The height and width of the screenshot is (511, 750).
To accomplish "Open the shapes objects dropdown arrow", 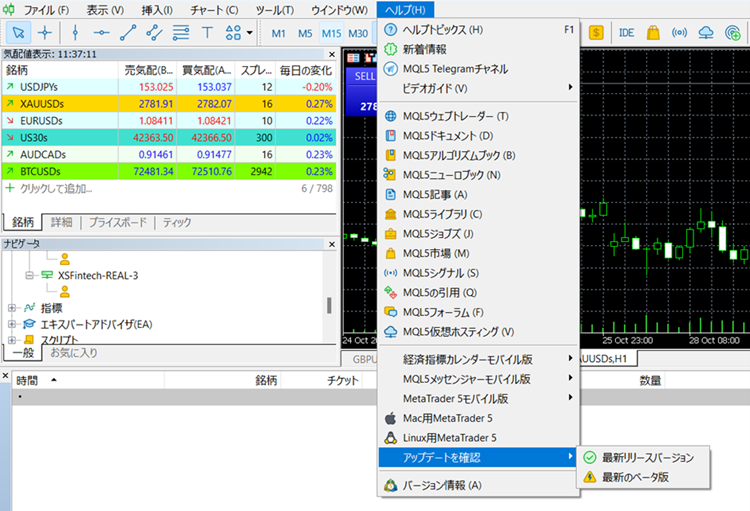I will (x=249, y=33).
